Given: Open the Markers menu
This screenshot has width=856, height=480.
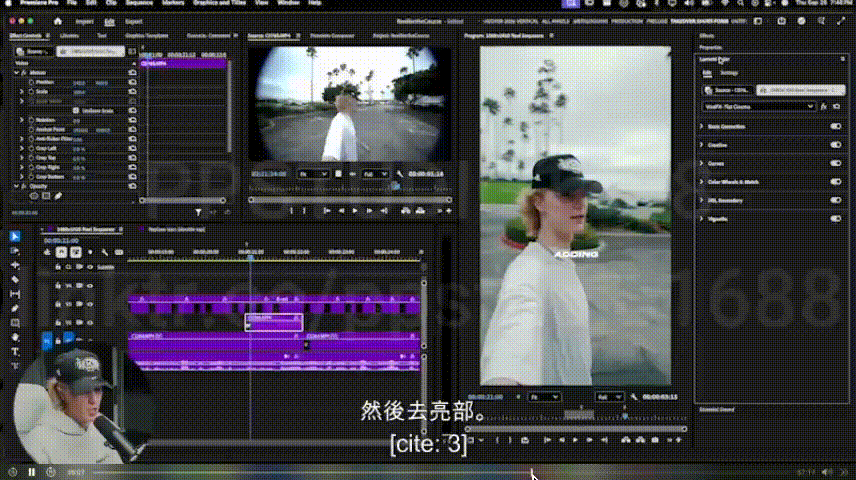Looking at the screenshot, I should tap(173, 3).
